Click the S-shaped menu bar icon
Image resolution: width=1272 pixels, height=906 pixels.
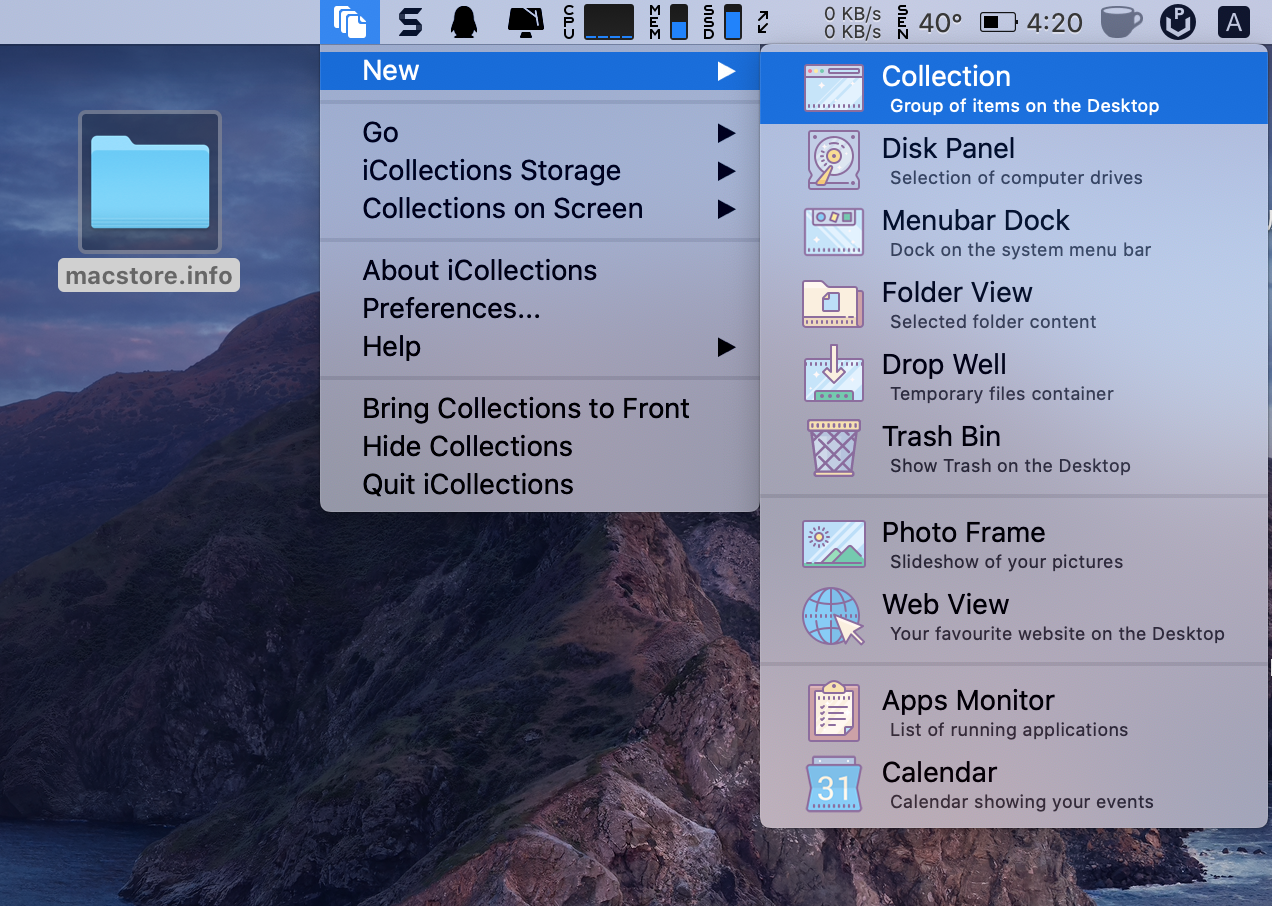tap(410, 22)
